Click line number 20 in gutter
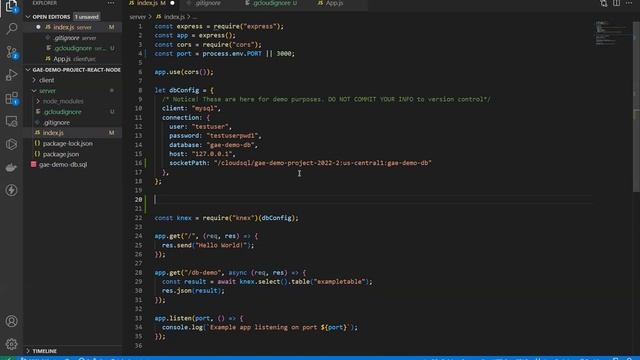The image size is (640, 360). [138, 199]
